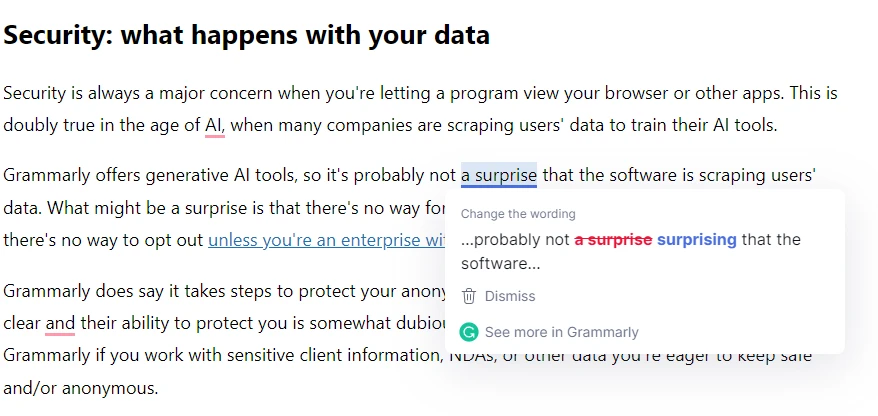Accept the blue 'surprising' replacement suggestion
The image size is (878, 416).
(x=697, y=240)
